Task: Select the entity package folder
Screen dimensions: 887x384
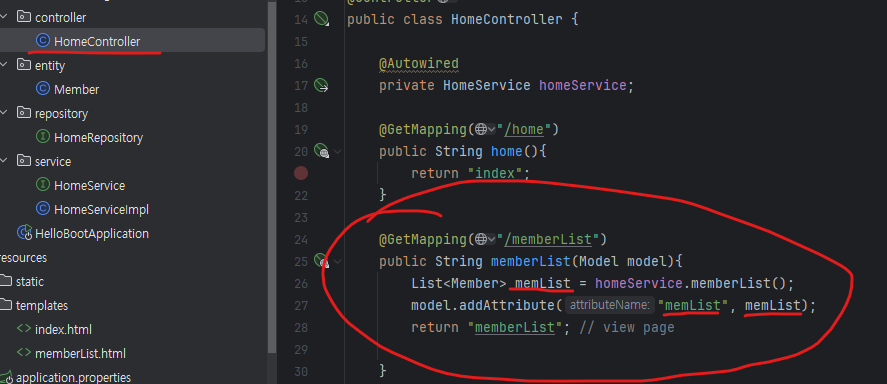Action: [x=50, y=66]
